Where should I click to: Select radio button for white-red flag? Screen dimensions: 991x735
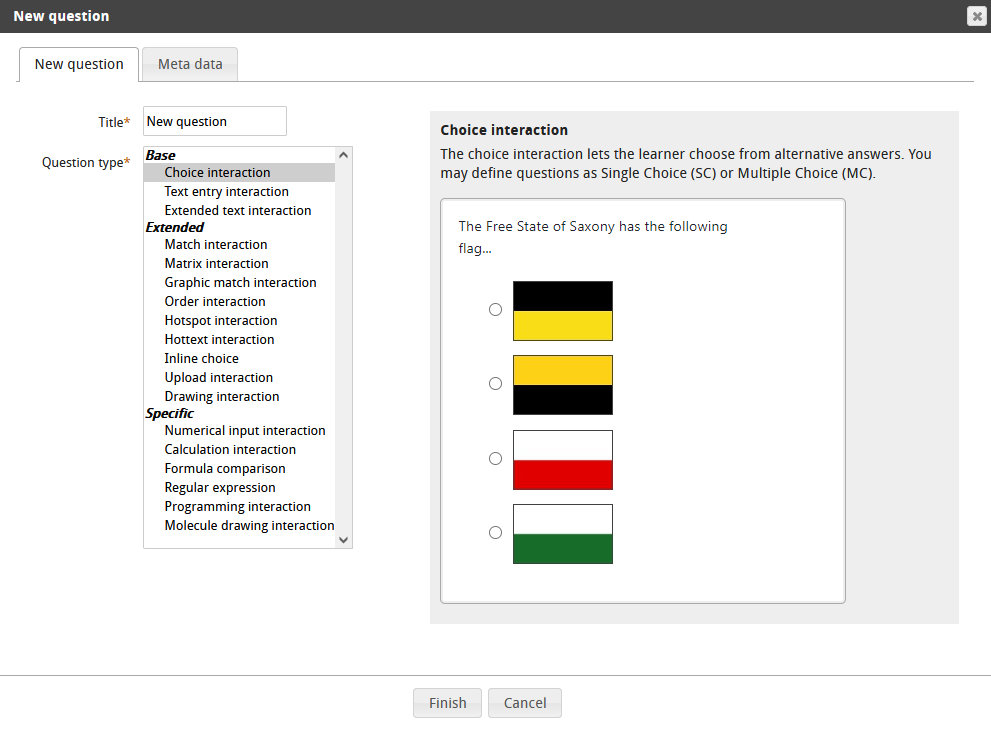point(496,458)
